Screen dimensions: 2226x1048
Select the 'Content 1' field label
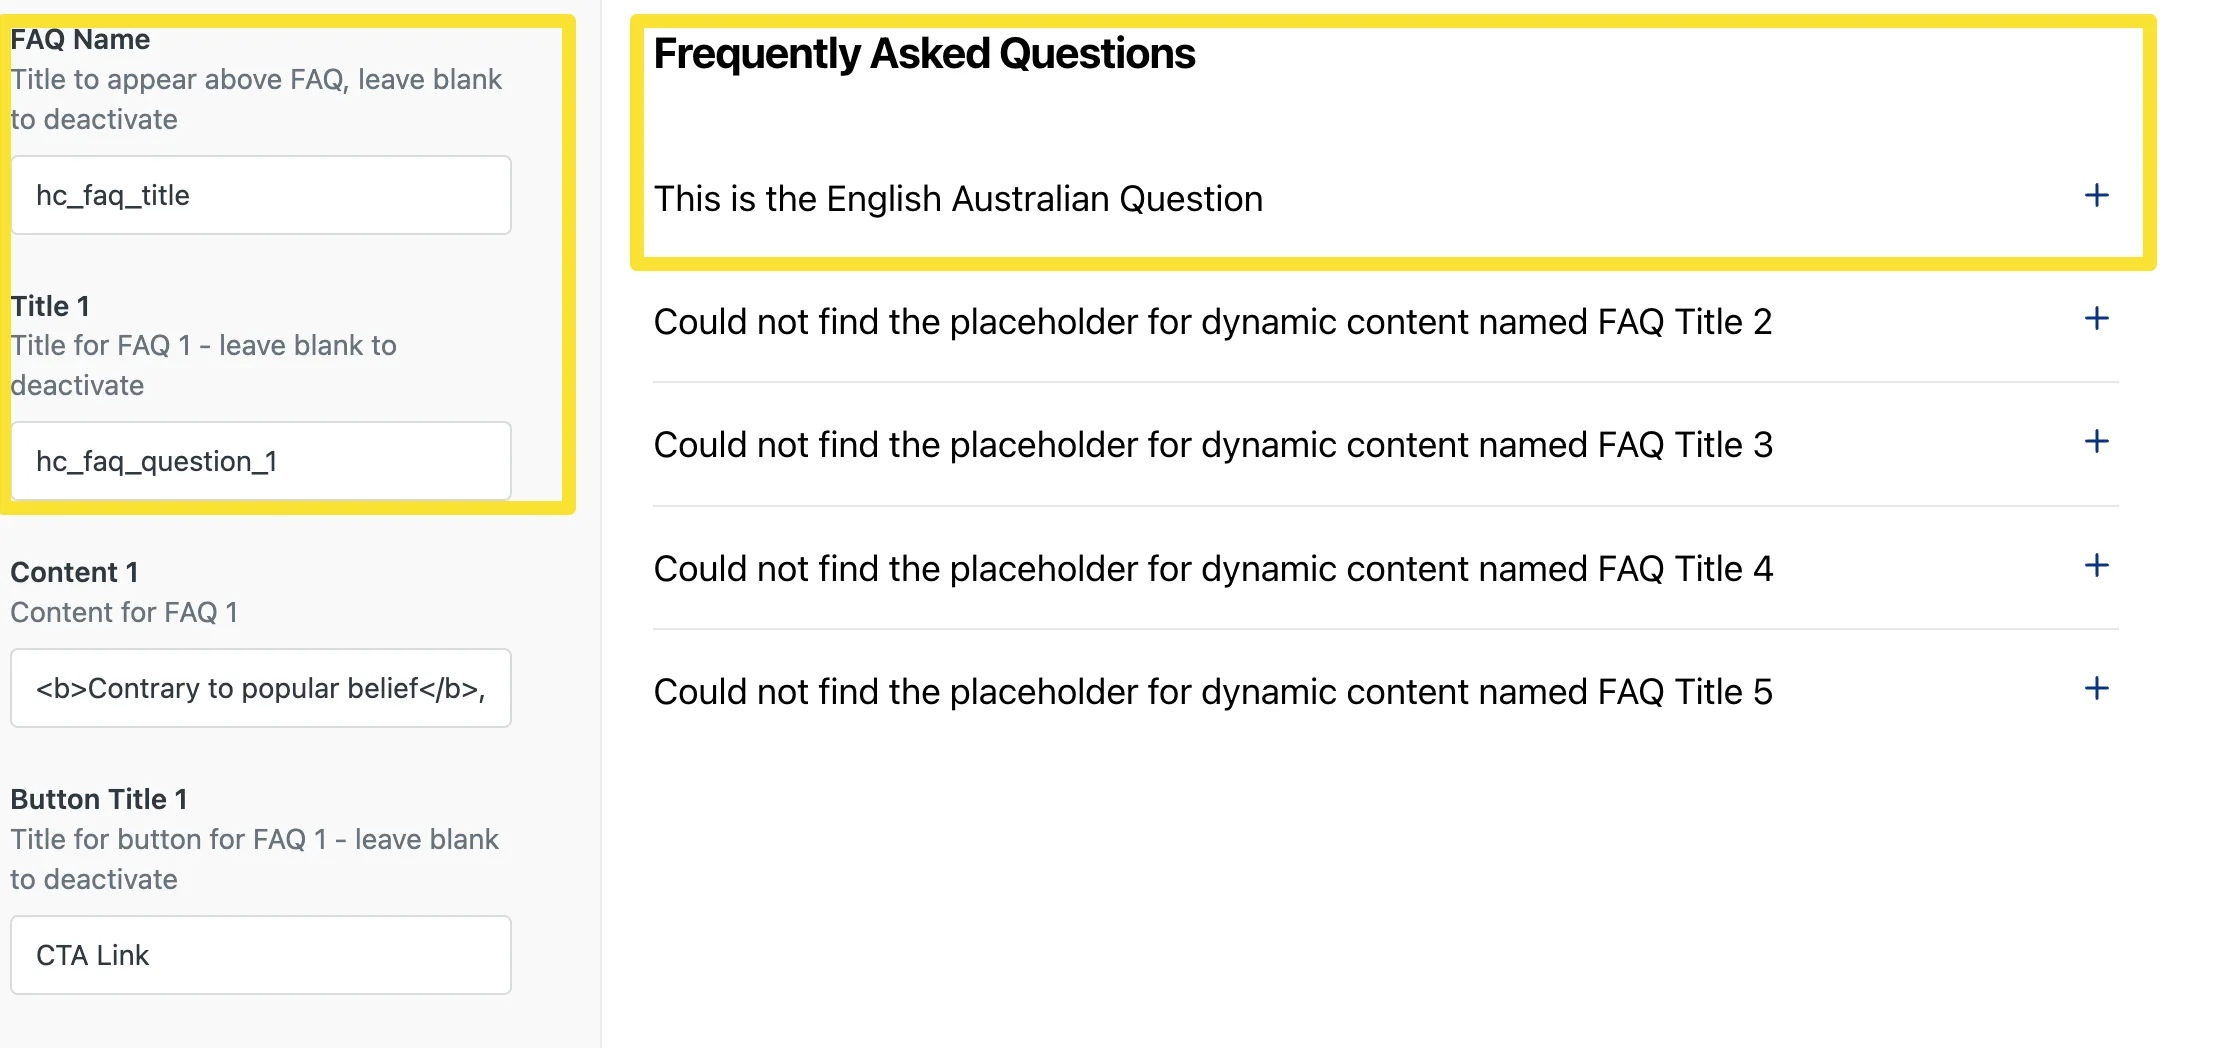click(74, 572)
